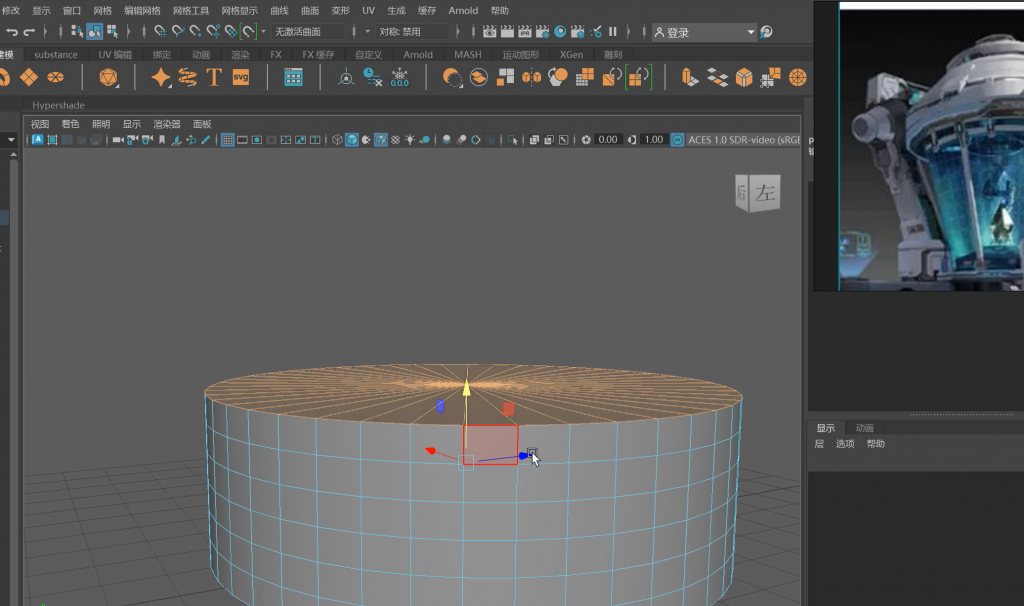Switch to the 显示 layer editor tab
1024x606 pixels.
pyautogui.click(x=825, y=428)
